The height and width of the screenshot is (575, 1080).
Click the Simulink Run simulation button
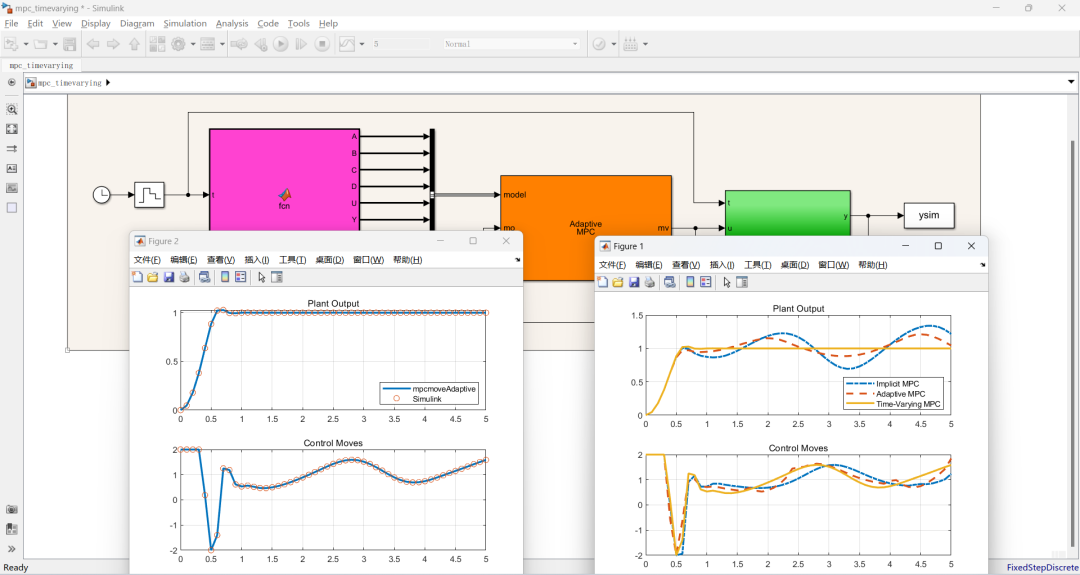tap(280, 44)
